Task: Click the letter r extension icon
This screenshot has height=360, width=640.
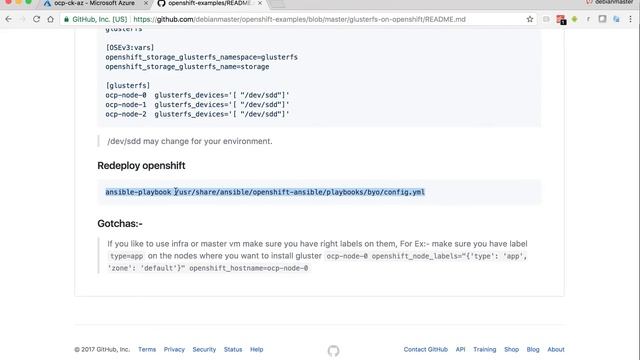Action: click(588, 19)
